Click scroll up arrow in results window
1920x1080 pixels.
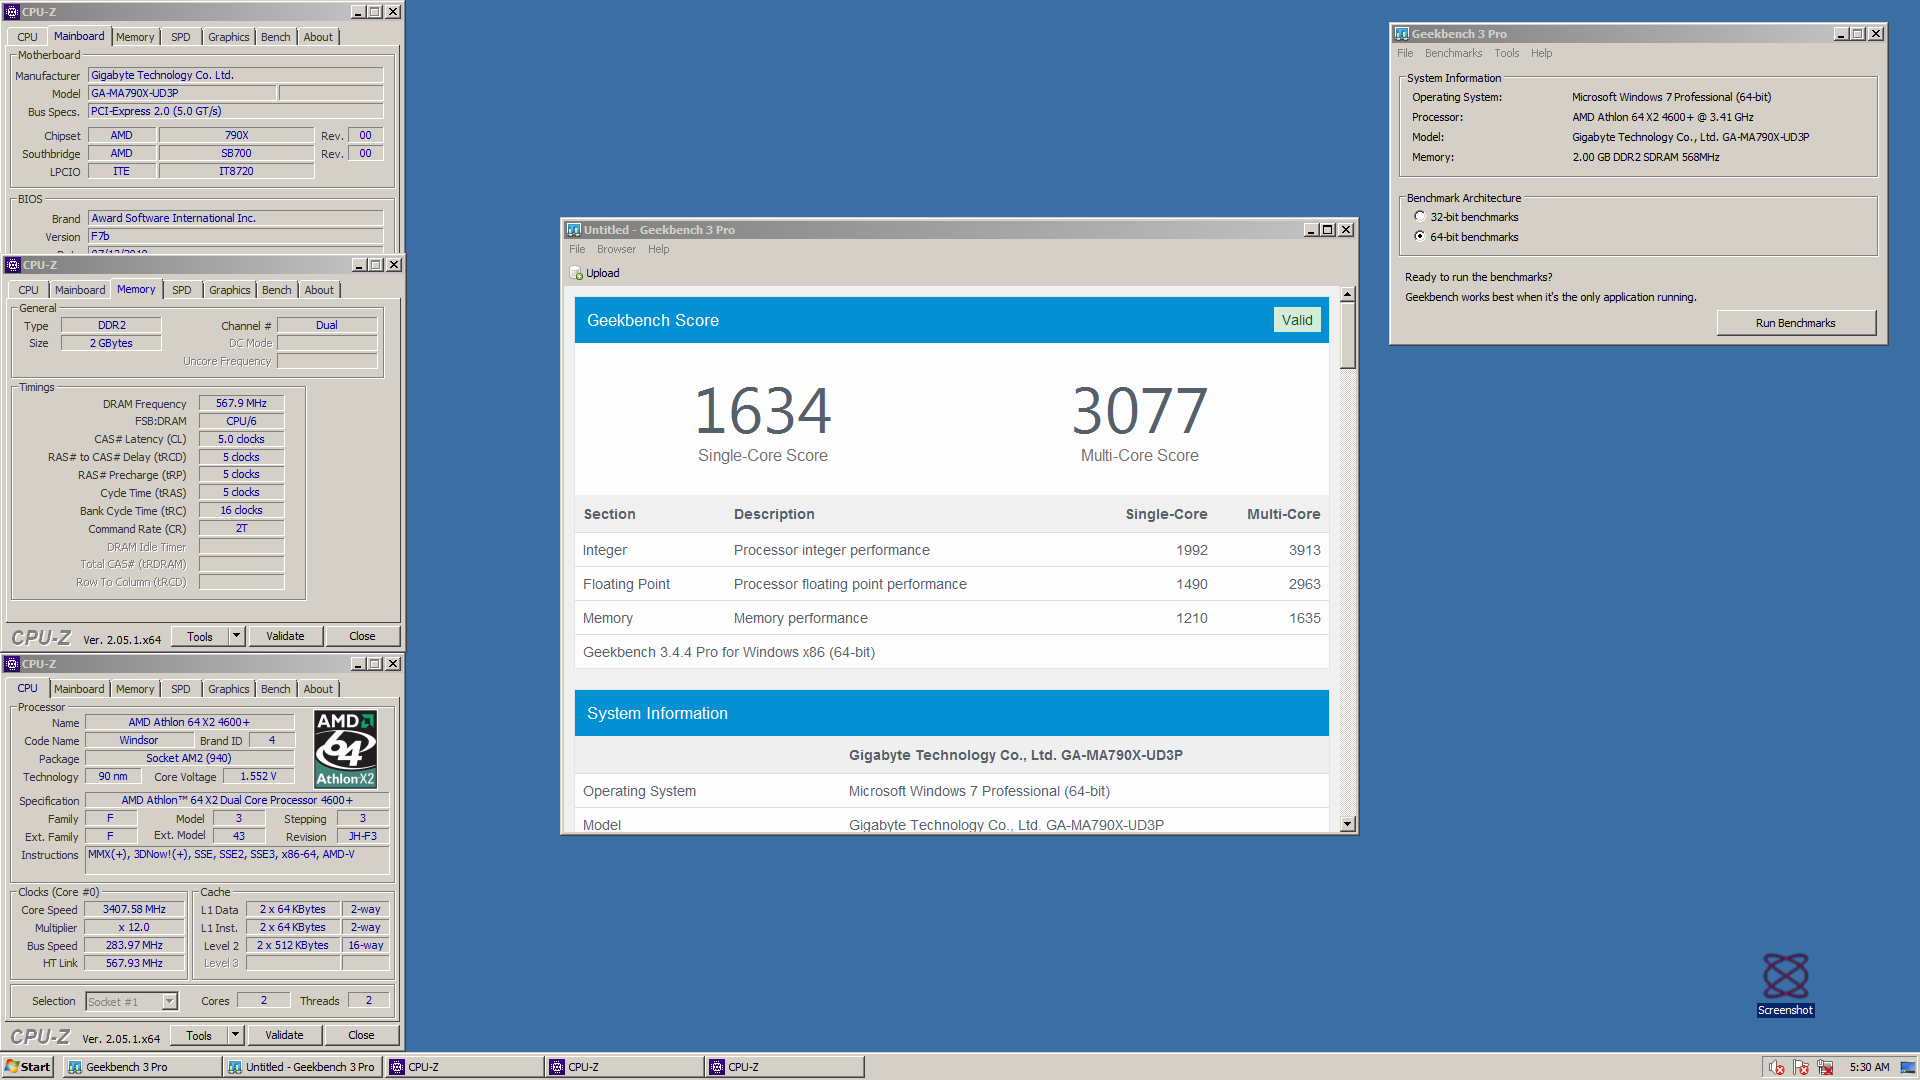point(1347,294)
